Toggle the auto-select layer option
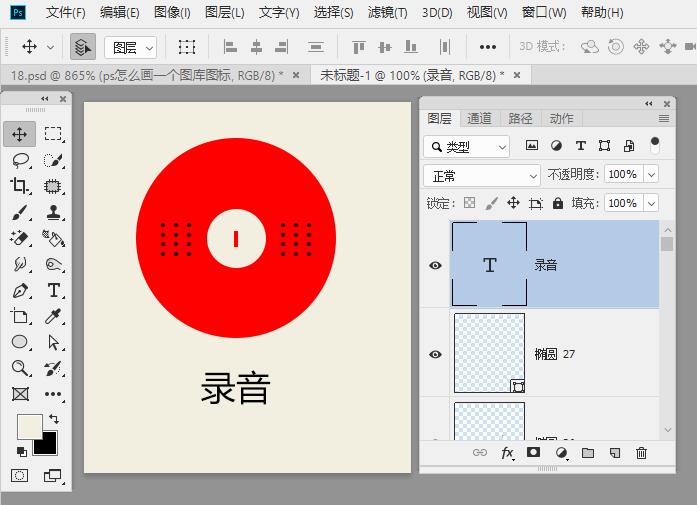 83,47
